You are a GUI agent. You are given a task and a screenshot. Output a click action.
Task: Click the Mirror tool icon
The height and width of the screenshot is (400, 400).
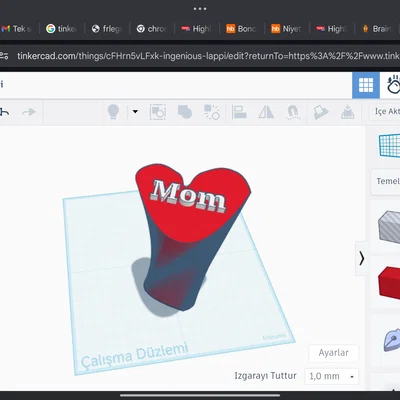[x=266, y=112]
